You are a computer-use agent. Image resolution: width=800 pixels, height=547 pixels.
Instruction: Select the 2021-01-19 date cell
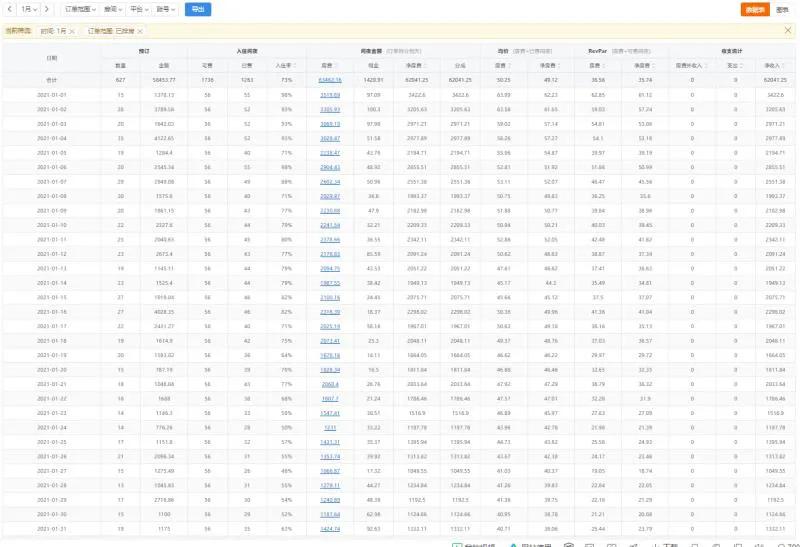(52, 355)
